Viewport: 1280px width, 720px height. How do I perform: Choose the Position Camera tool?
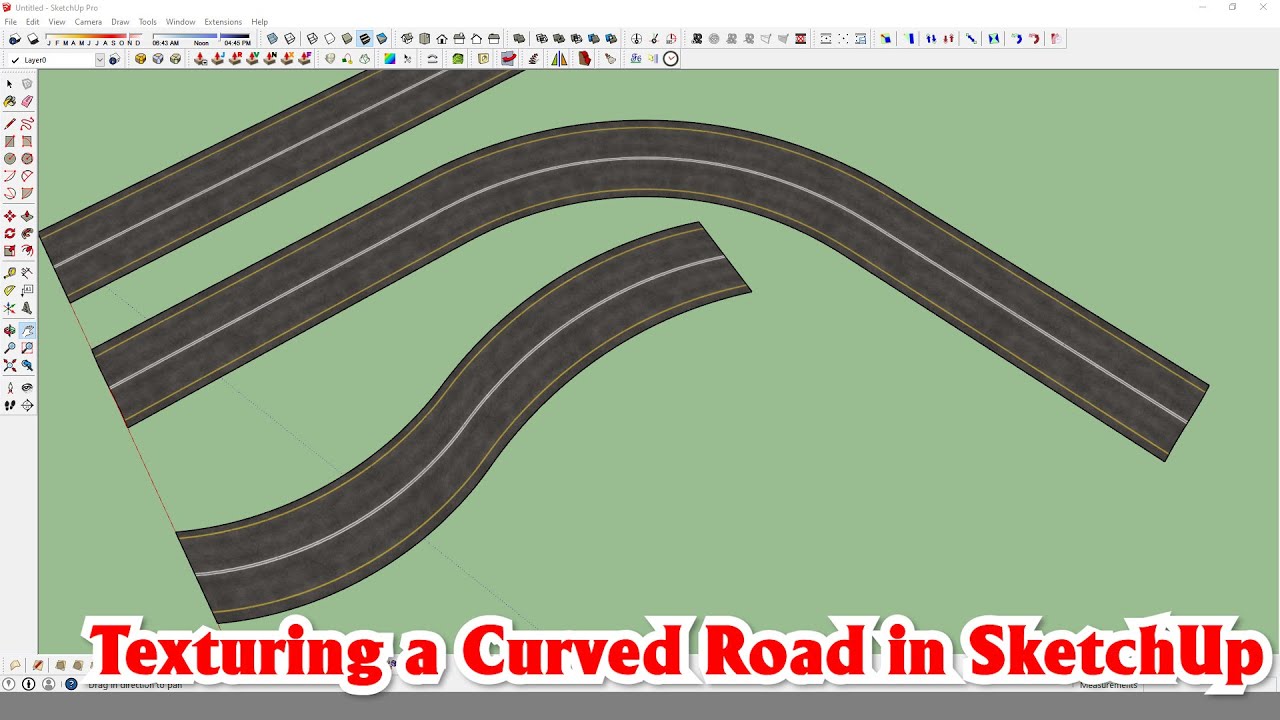point(10,387)
